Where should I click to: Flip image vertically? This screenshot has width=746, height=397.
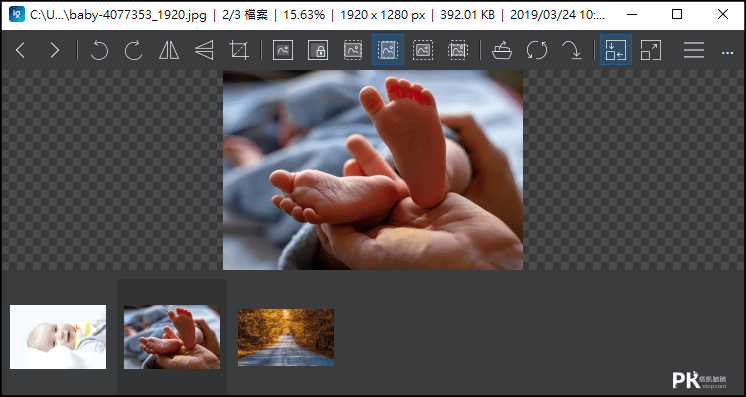204,50
